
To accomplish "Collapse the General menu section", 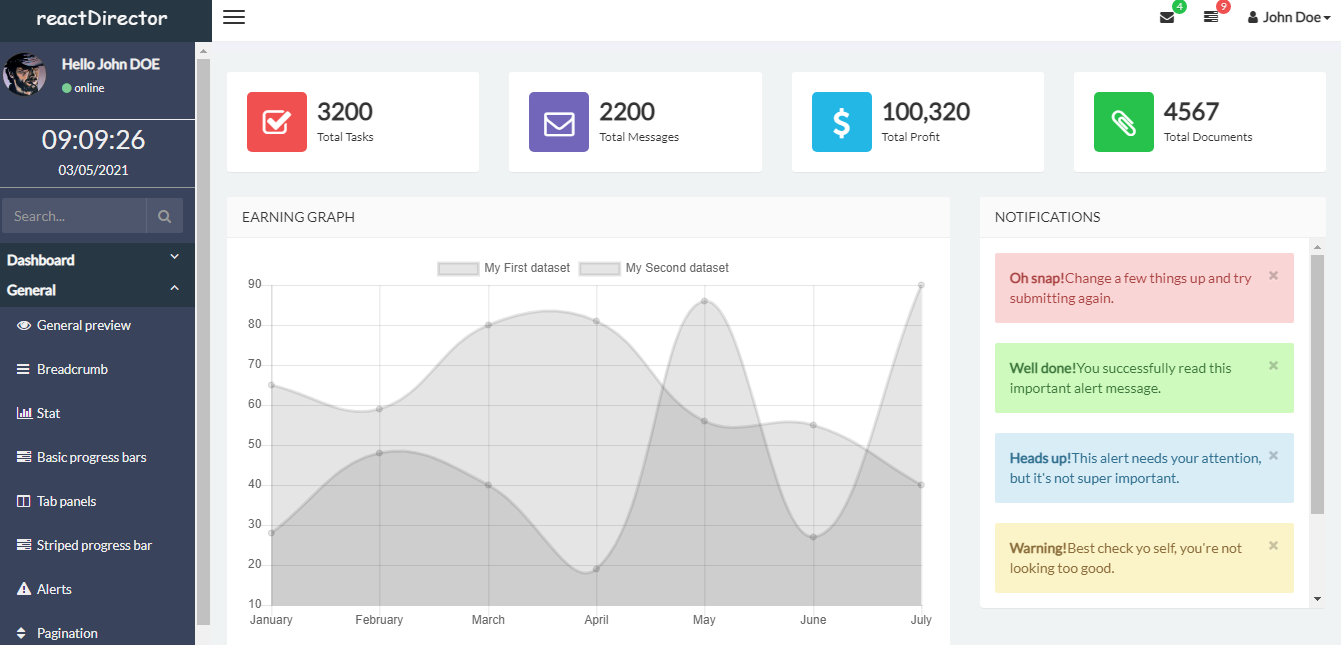I will (97, 290).
